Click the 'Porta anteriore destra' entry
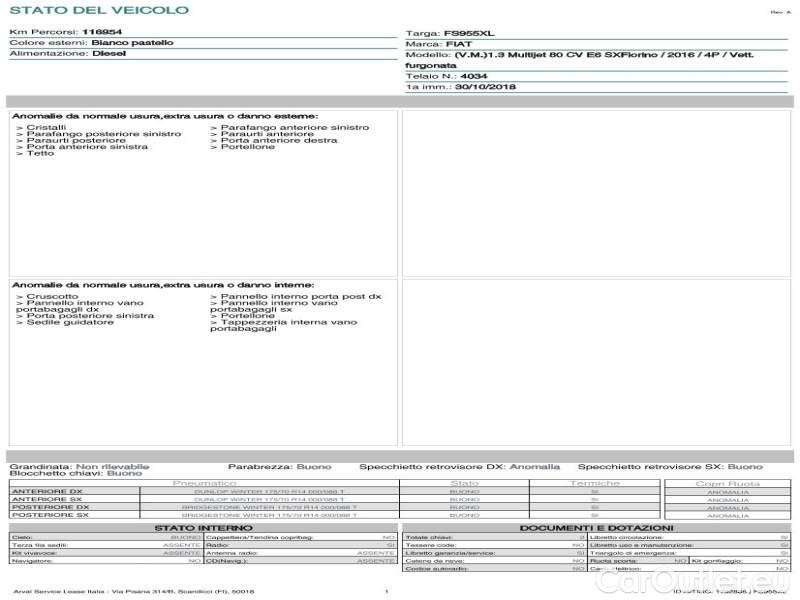This screenshot has width=800, height=600. (x=274, y=140)
